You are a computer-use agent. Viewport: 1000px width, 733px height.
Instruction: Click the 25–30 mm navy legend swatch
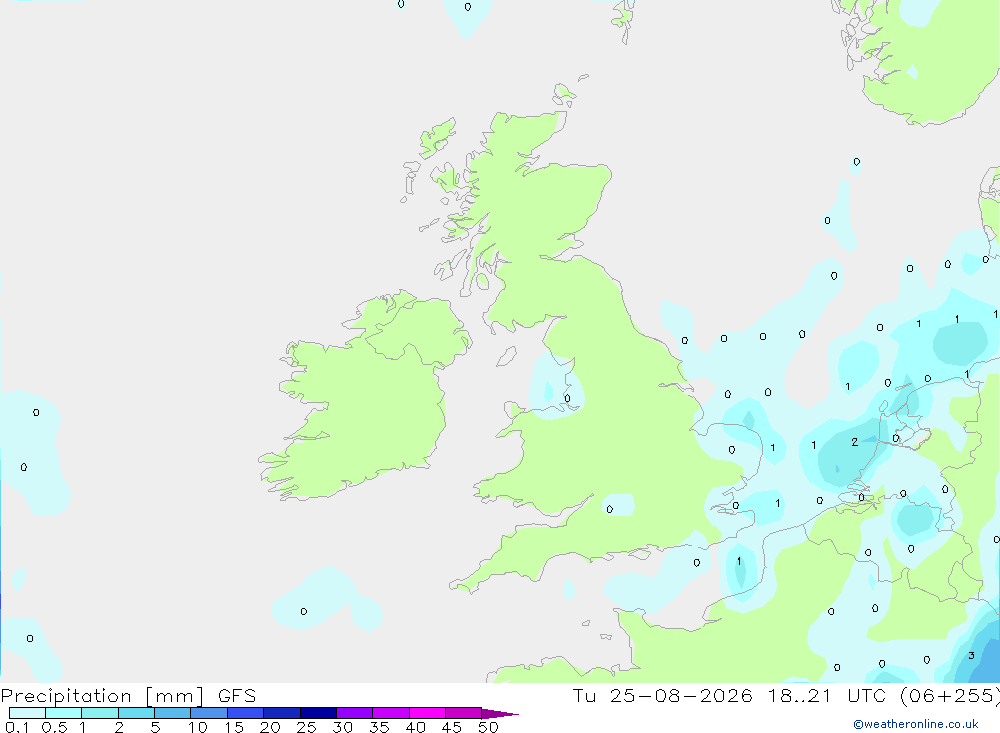pos(318,713)
